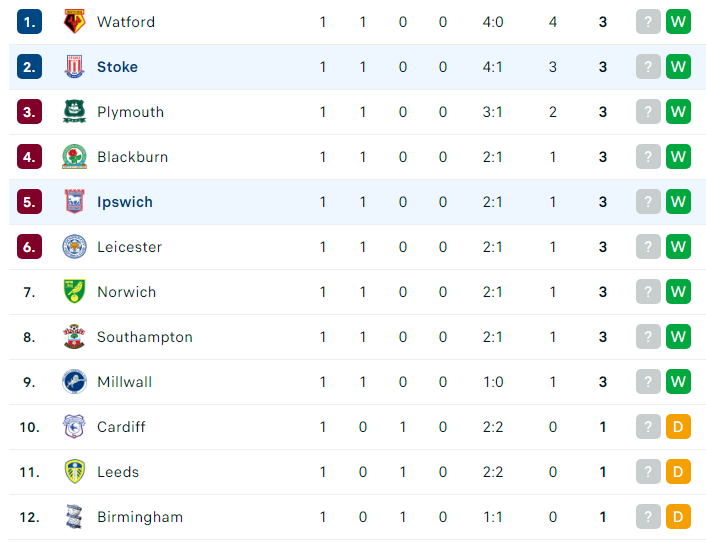Click the Cardiff bluebird crest
Image resolution: width=706 pixels, height=542 pixels.
[74, 427]
